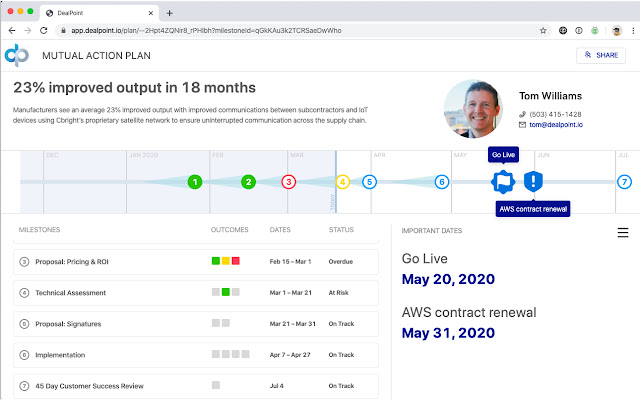
Task: Click the Jul 4 date
Action: click(x=276, y=386)
